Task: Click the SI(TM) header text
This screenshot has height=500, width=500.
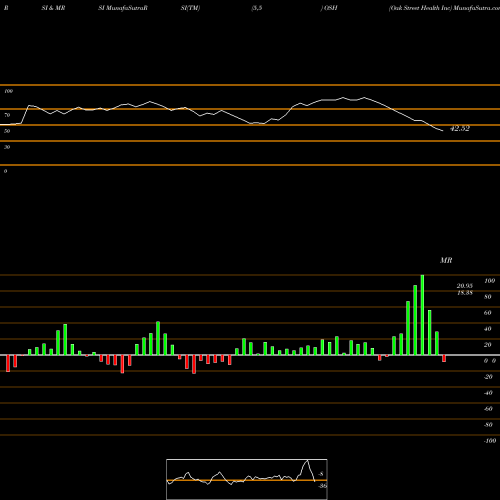Action: point(190,8)
